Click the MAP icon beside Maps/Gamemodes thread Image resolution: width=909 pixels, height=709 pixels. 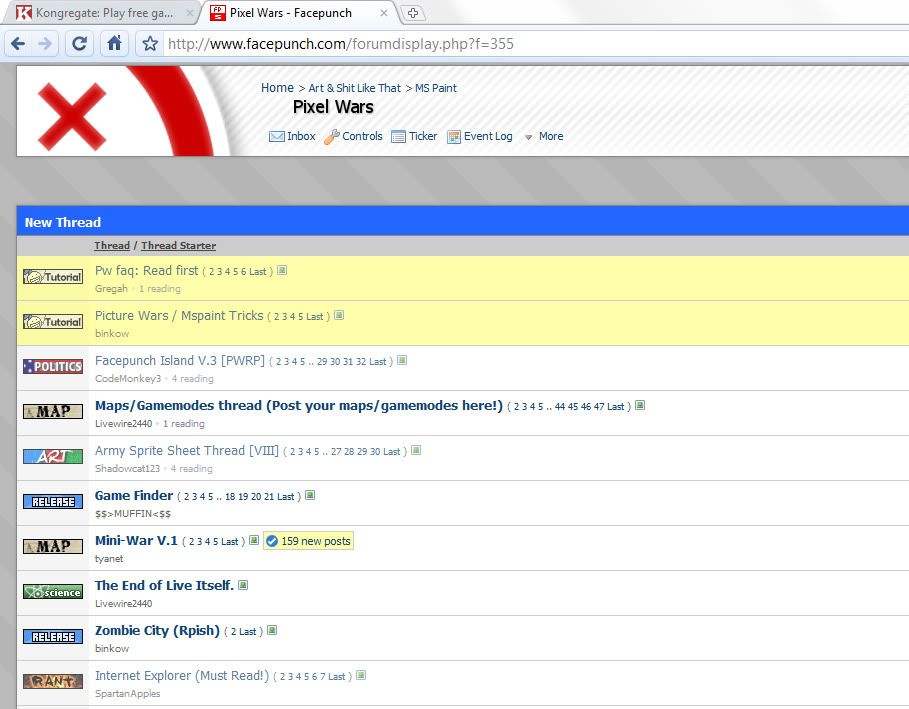(x=53, y=412)
